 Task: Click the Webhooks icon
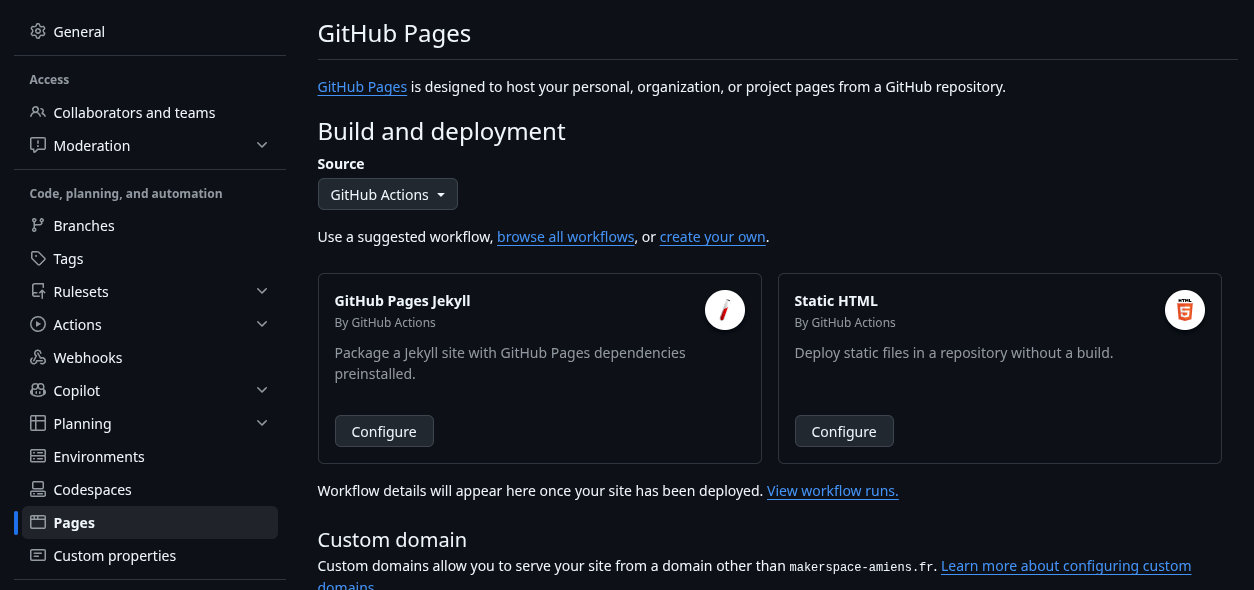pos(38,357)
